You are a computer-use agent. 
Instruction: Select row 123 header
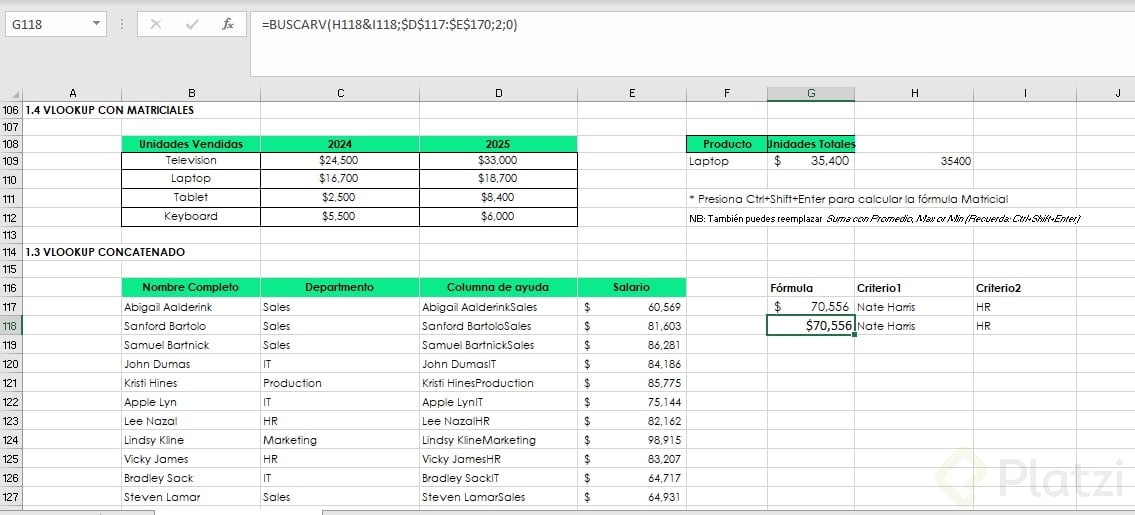click(x=11, y=421)
